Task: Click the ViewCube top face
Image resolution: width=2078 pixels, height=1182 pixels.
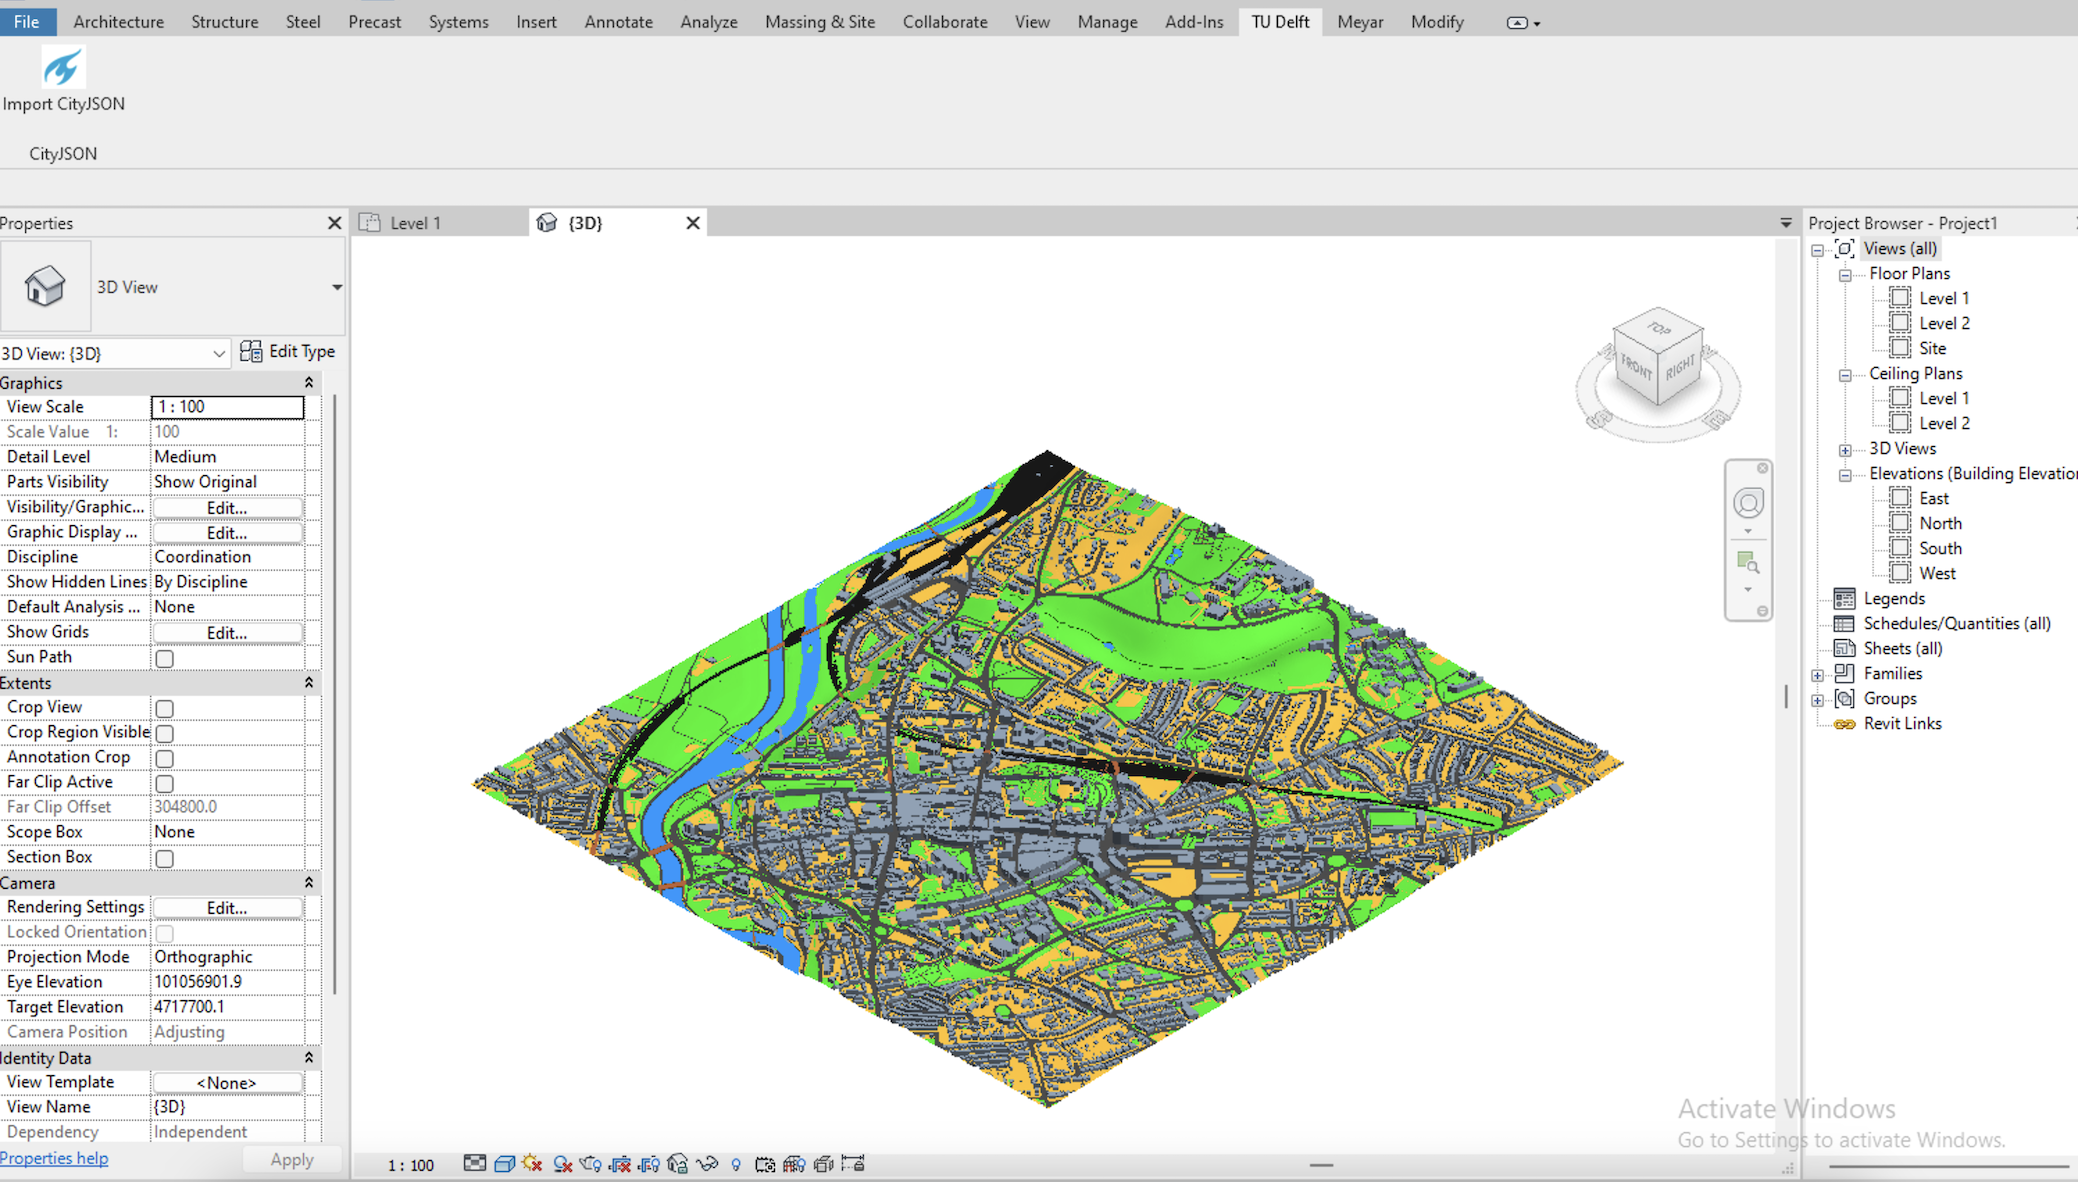Action: (x=1659, y=330)
